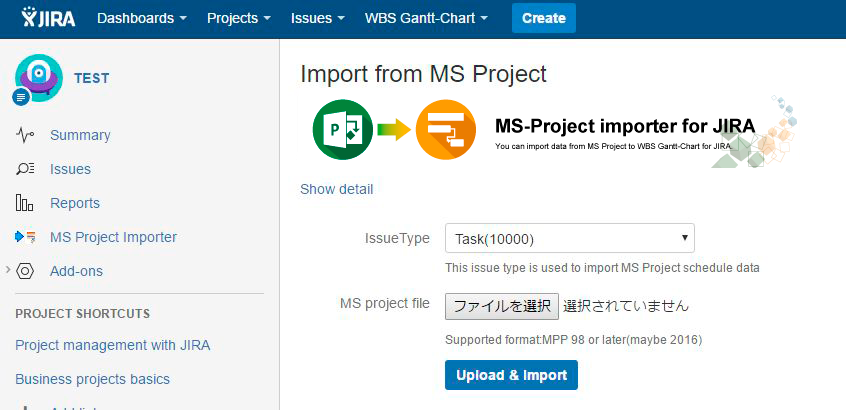The image size is (846, 410).
Task: Click the green MS Project logo
Action: click(343, 129)
